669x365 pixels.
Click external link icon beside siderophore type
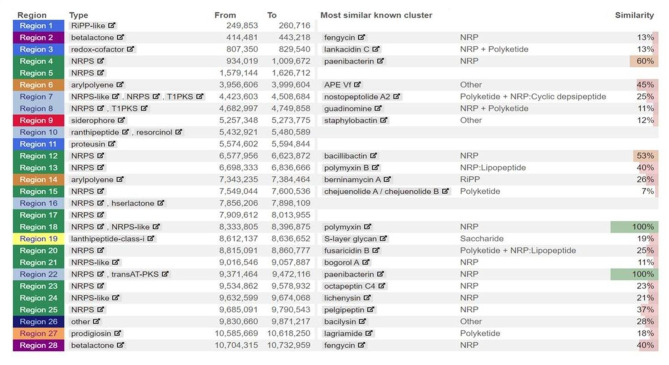(x=122, y=120)
